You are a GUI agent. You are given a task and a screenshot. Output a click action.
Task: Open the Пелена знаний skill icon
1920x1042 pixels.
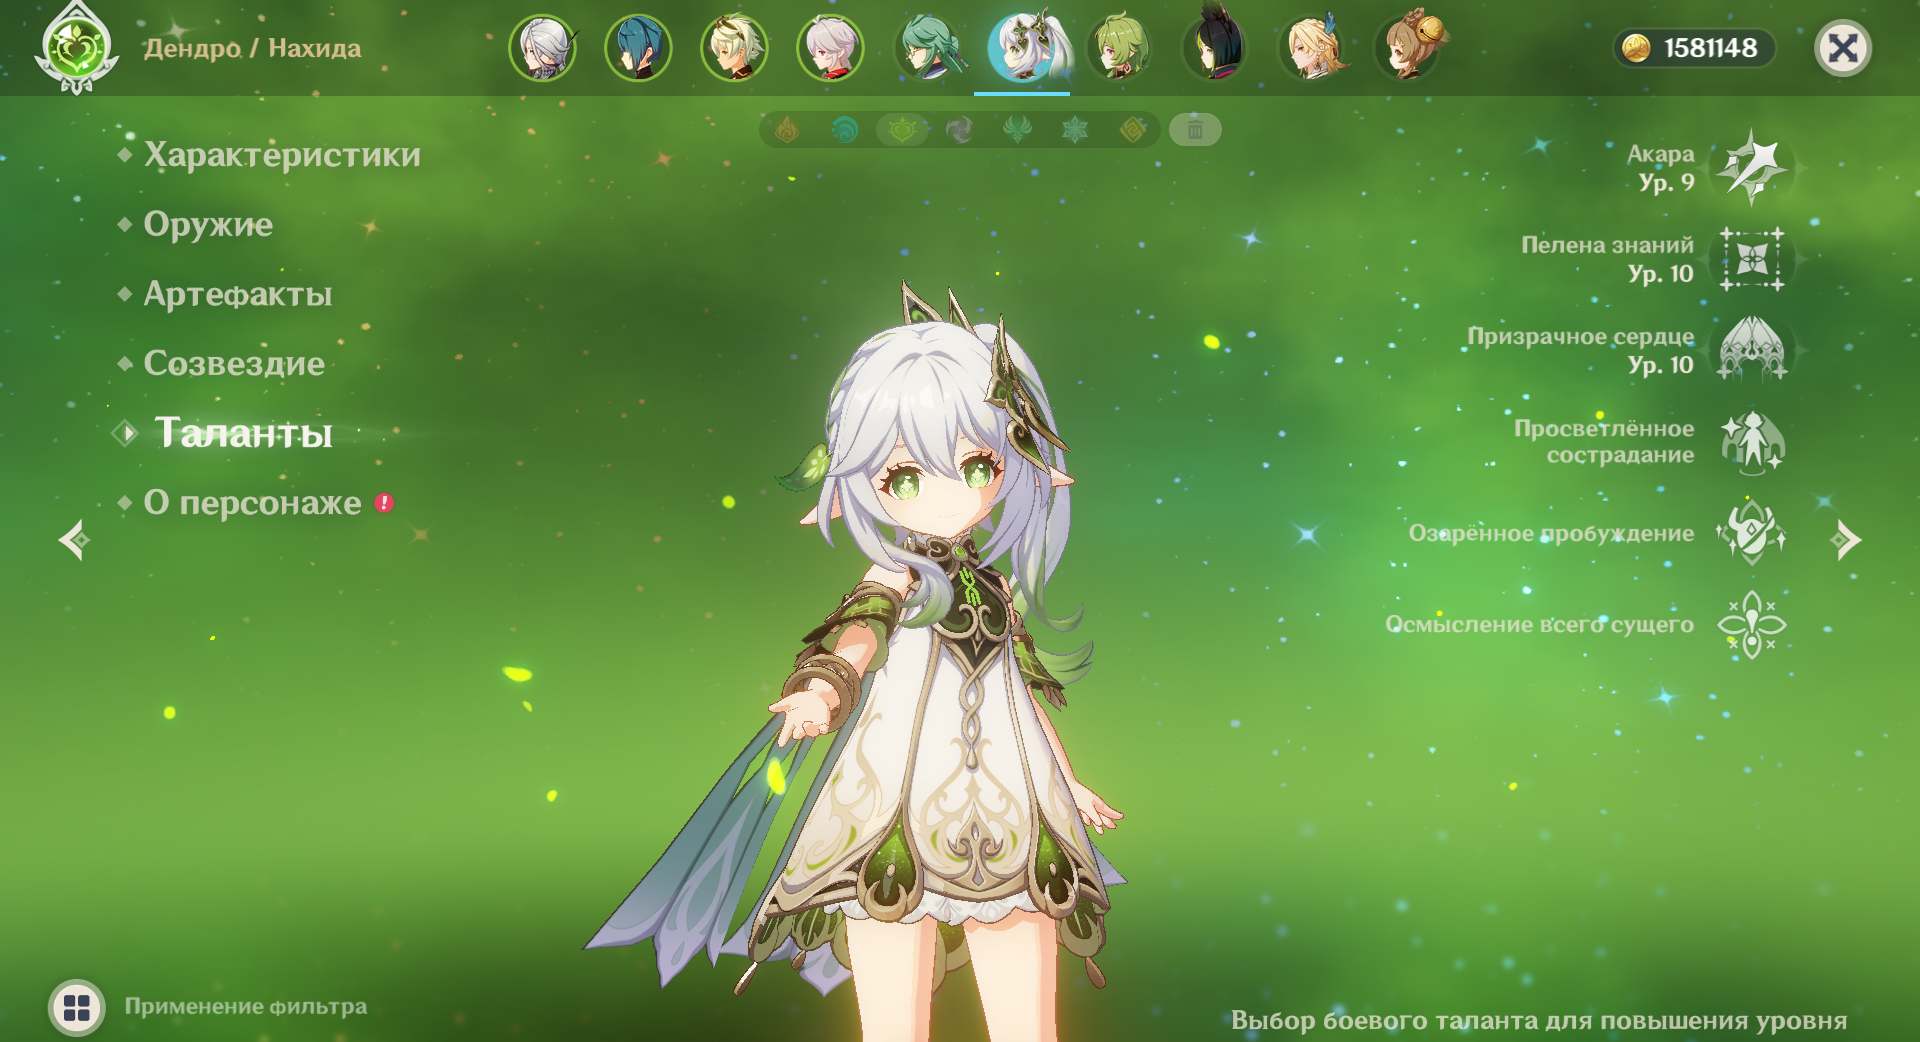pyautogui.click(x=1752, y=259)
